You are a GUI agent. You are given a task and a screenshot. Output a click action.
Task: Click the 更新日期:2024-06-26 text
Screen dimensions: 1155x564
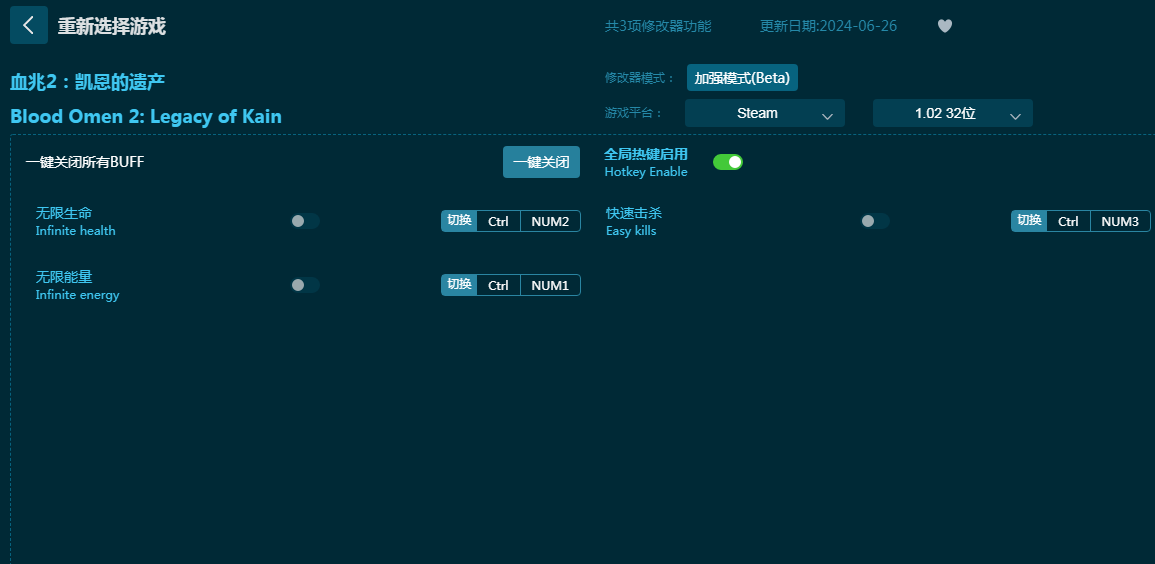coord(829,26)
